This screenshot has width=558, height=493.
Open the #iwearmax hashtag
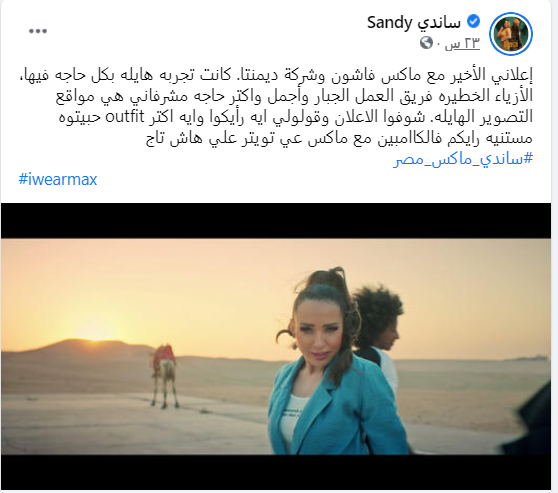pos(58,179)
